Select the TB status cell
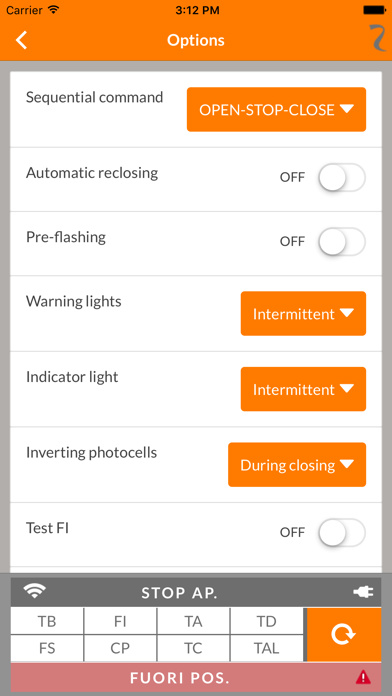The height and width of the screenshot is (696, 392). tap(47, 621)
